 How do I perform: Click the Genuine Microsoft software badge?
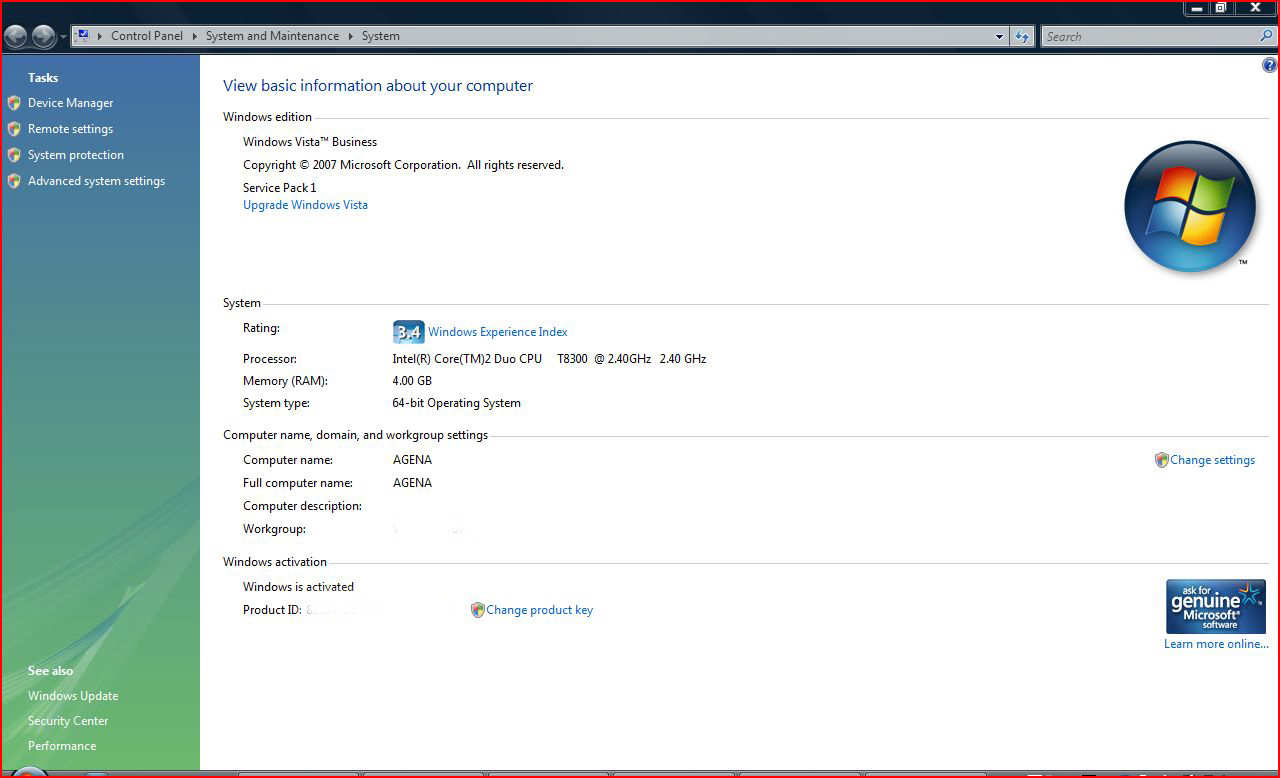pyautogui.click(x=1216, y=606)
